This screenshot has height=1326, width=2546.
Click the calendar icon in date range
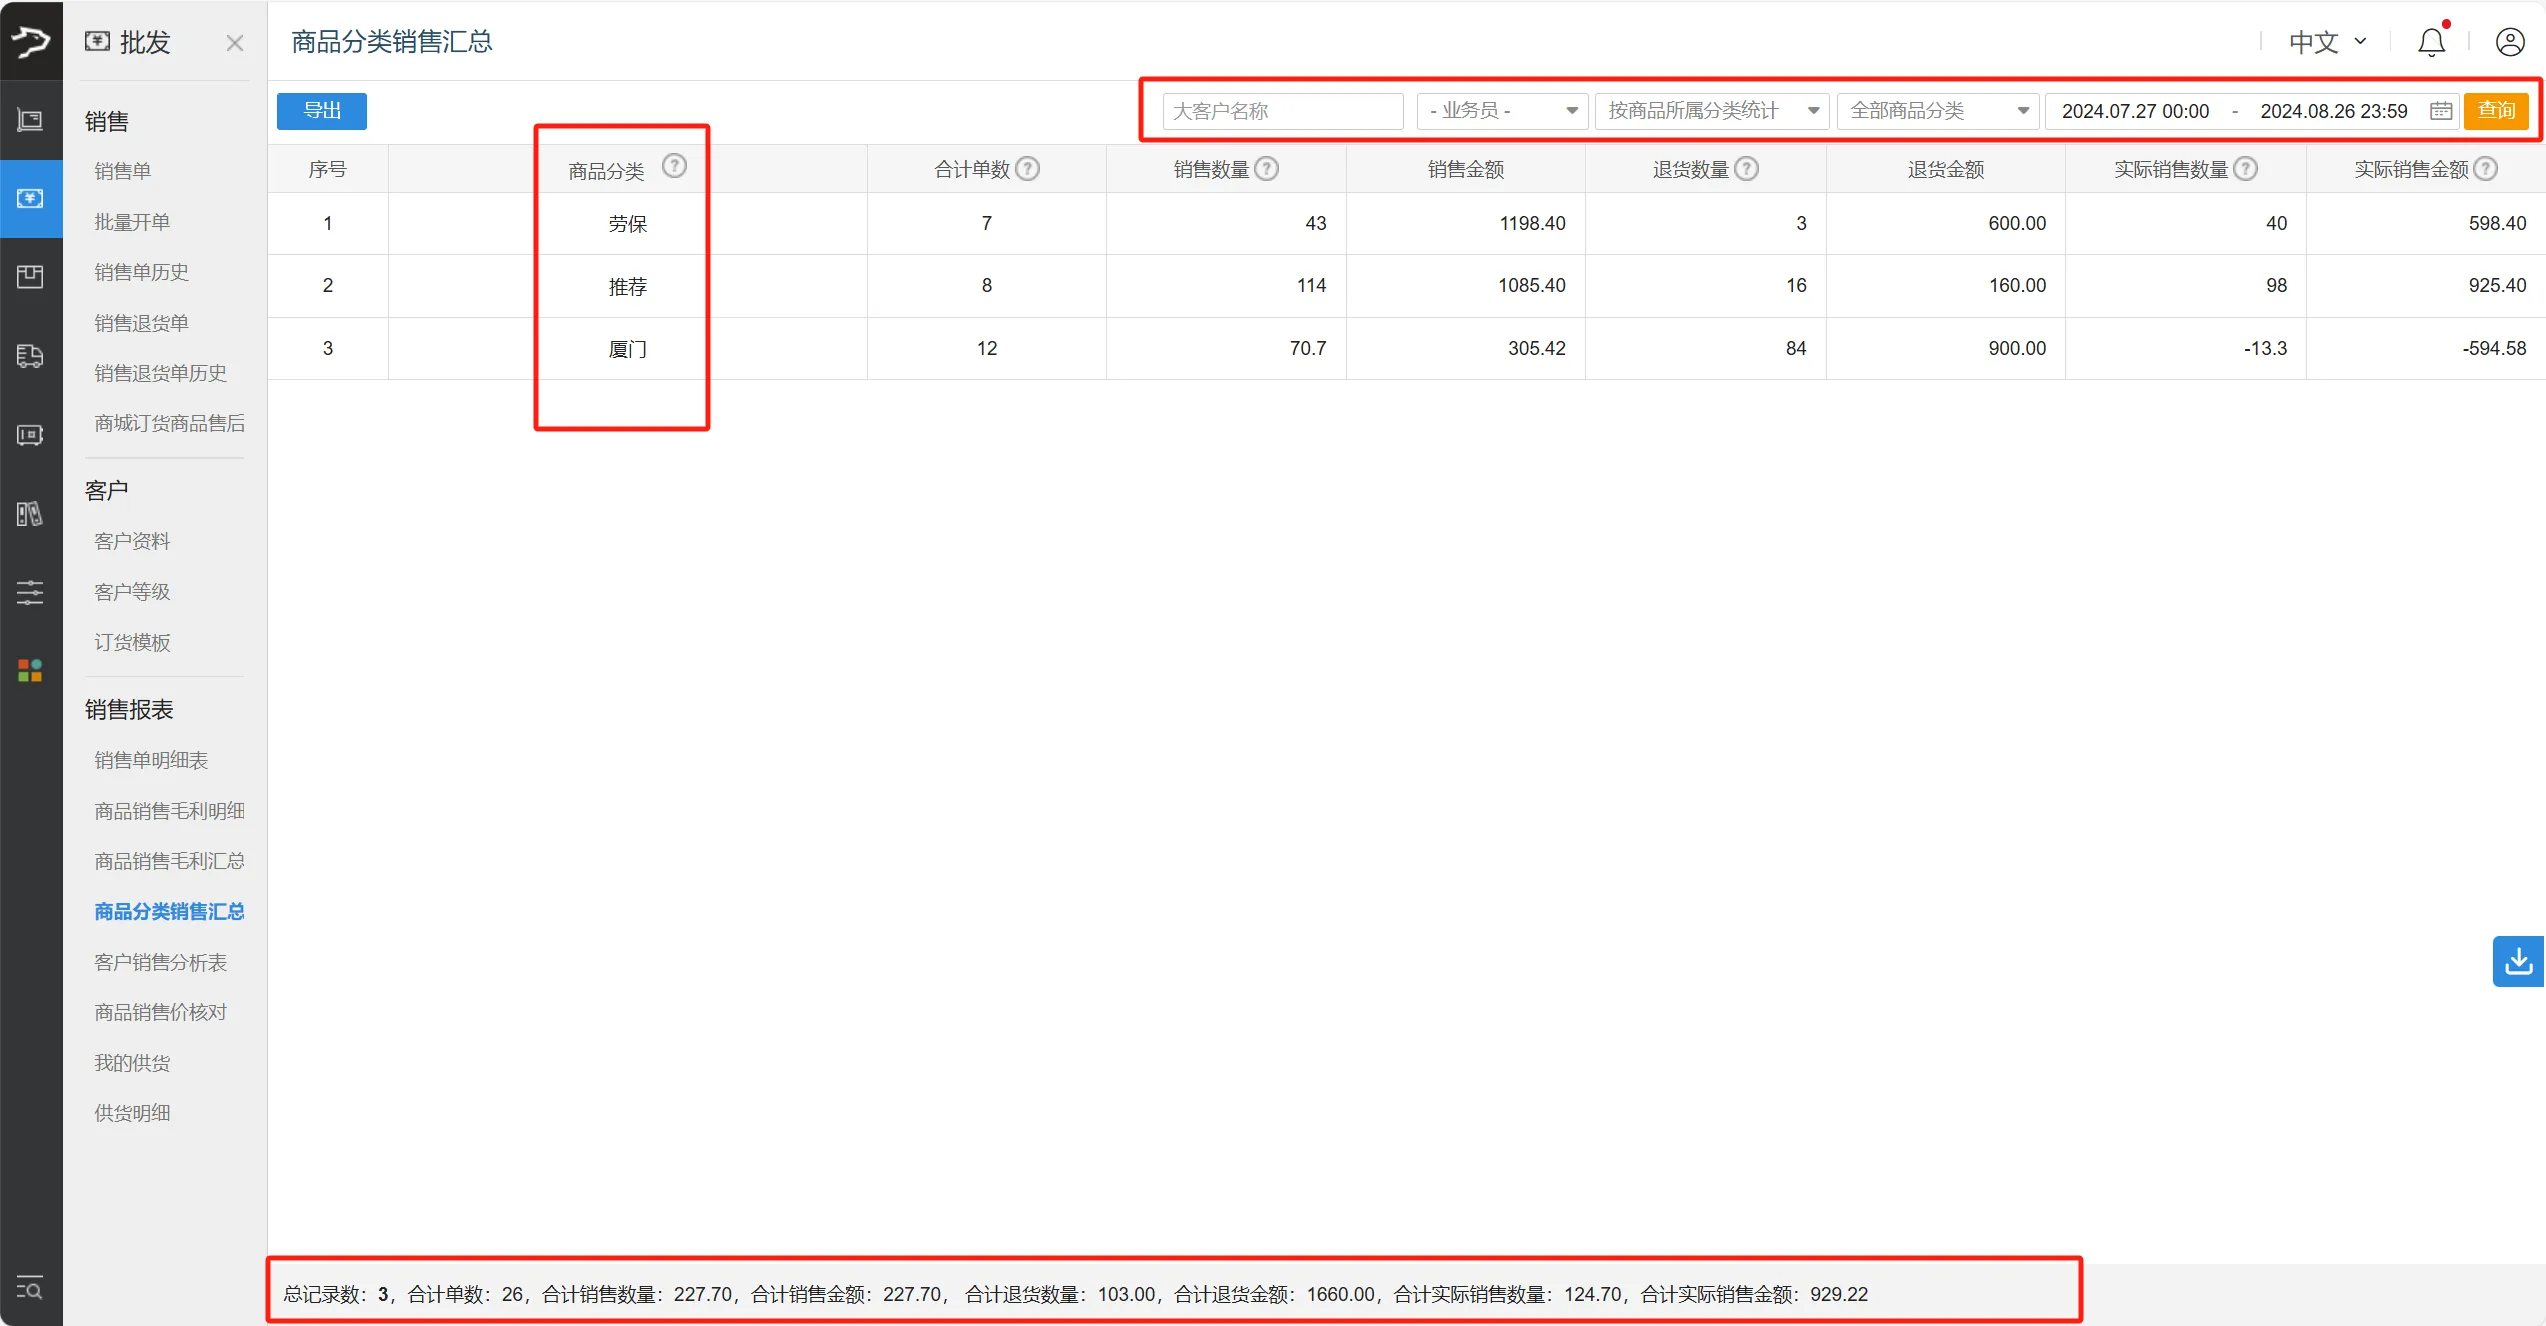pos(2441,111)
